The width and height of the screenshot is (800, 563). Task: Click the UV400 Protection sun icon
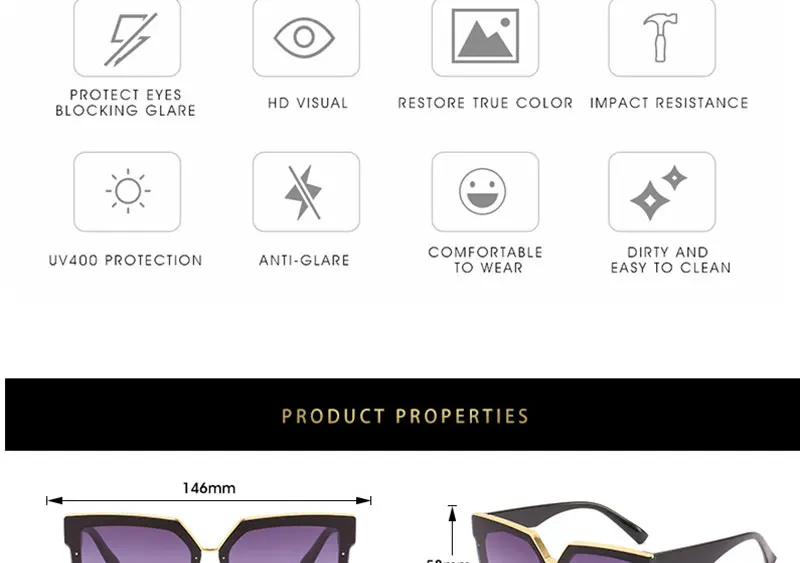coord(127,191)
